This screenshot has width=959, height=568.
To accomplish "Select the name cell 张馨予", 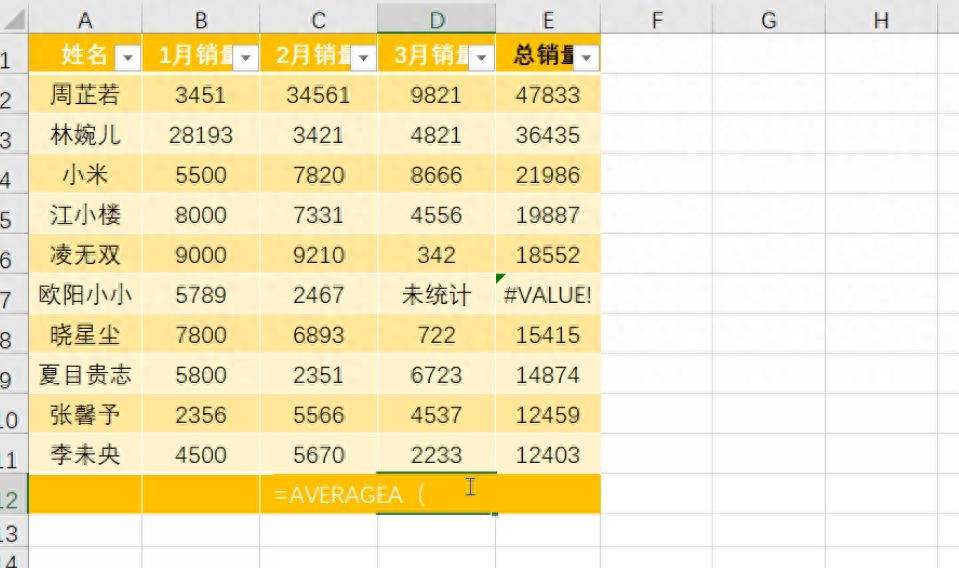I will click(x=85, y=415).
